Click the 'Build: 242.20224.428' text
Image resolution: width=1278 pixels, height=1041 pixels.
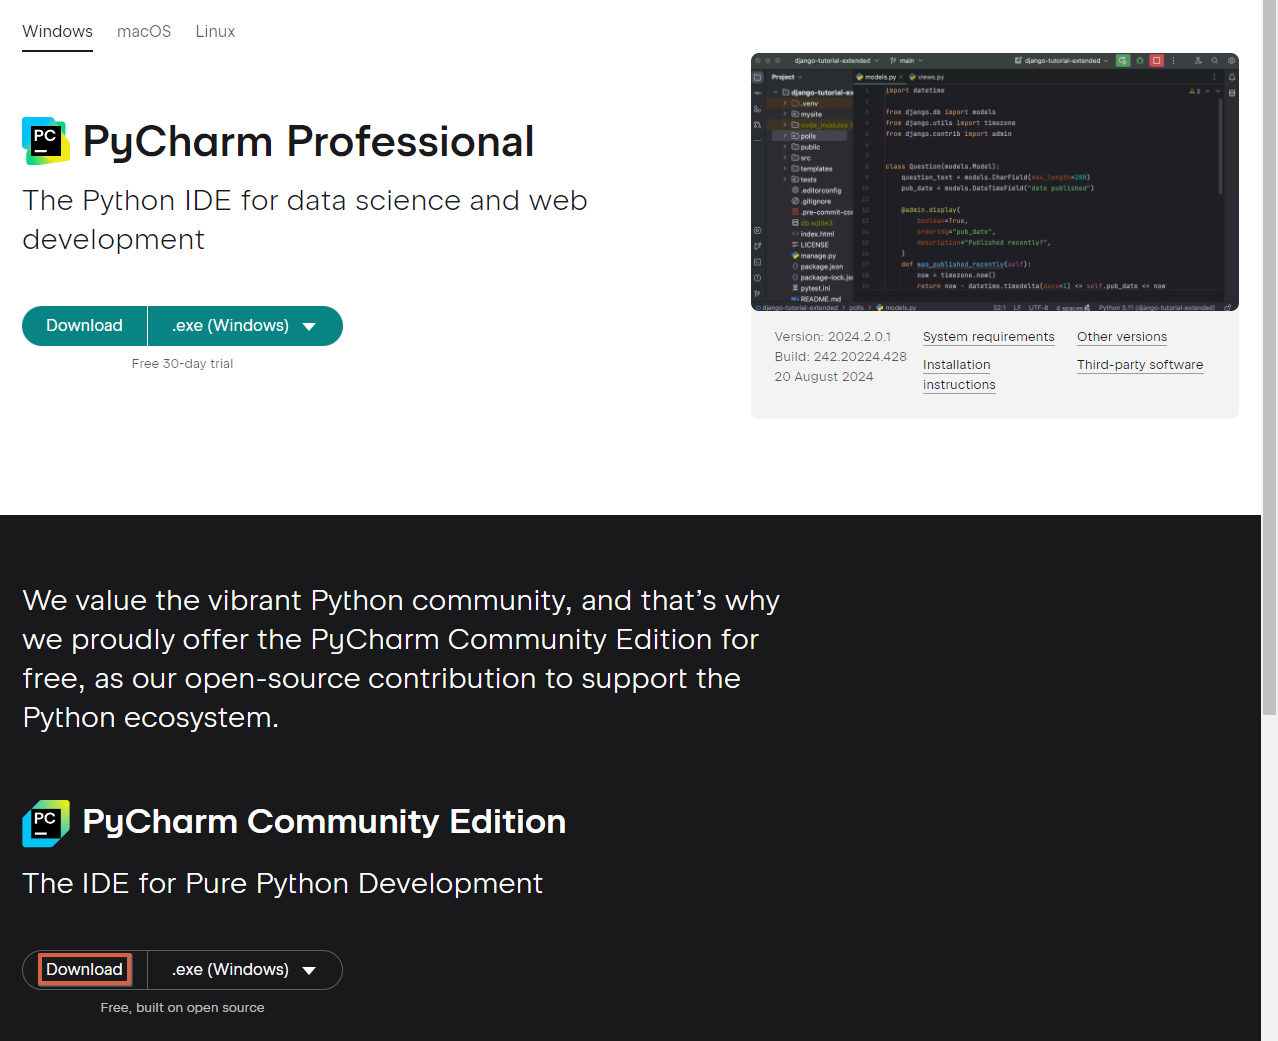(840, 357)
